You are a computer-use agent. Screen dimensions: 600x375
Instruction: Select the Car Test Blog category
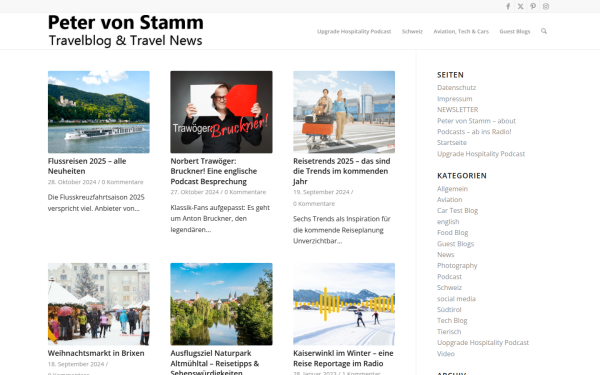click(x=458, y=210)
